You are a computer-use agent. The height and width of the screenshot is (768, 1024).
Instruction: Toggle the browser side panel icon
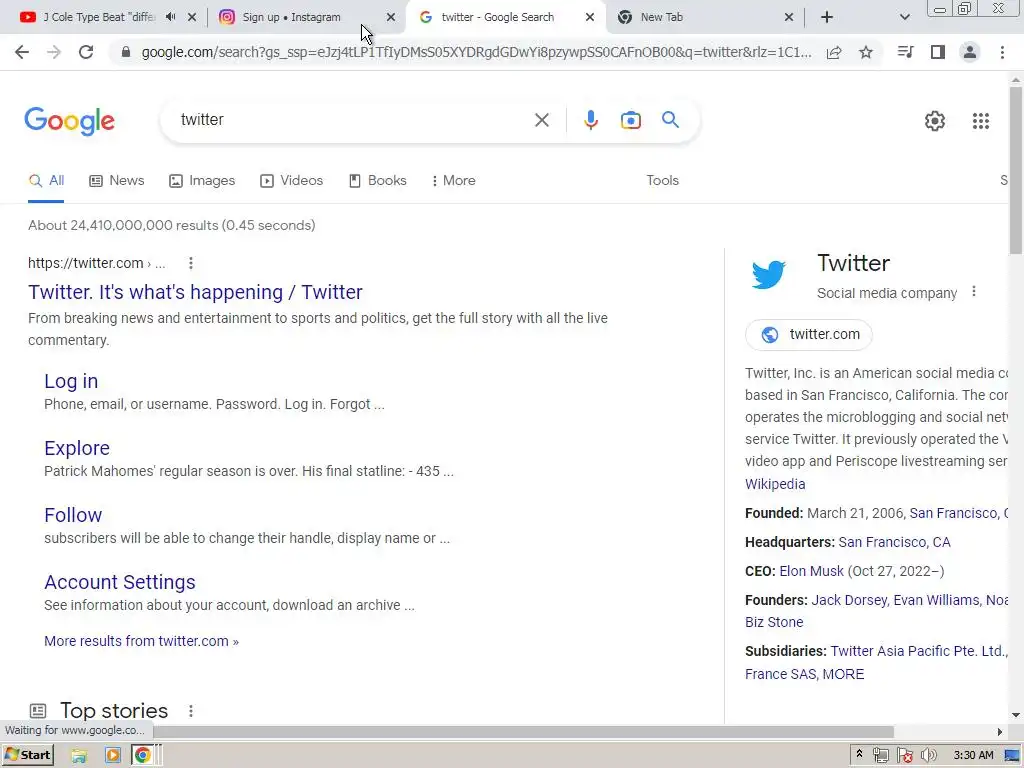938,52
